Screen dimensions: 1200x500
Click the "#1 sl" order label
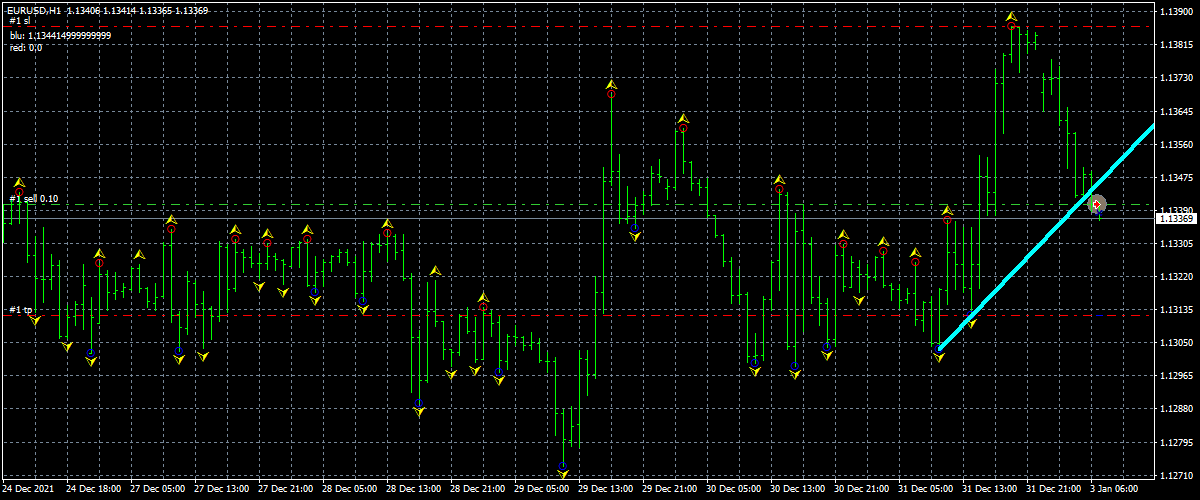pos(20,21)
